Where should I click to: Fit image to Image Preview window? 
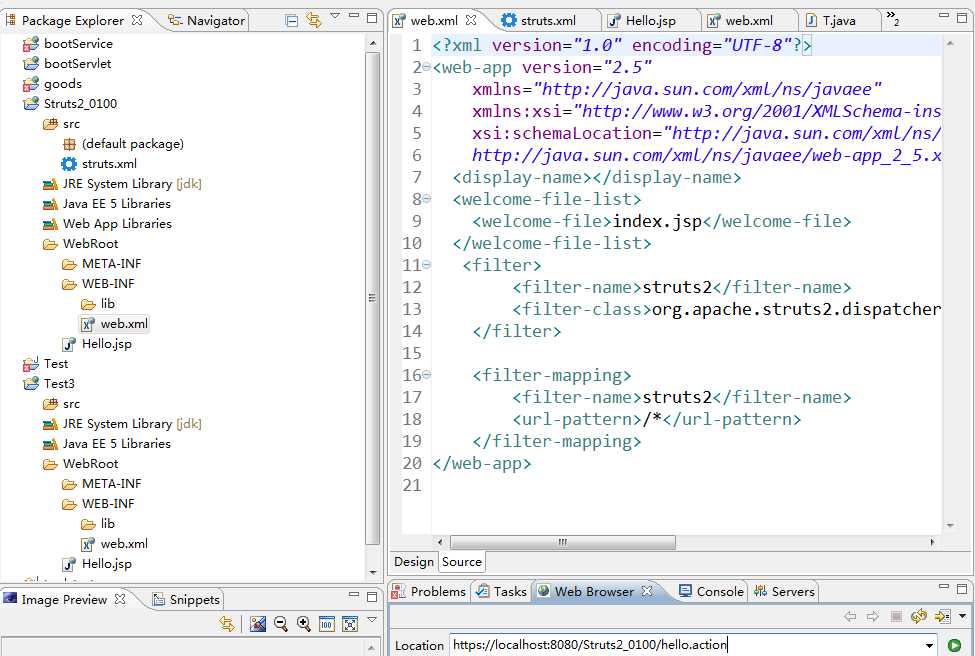[x=350, y=624]
